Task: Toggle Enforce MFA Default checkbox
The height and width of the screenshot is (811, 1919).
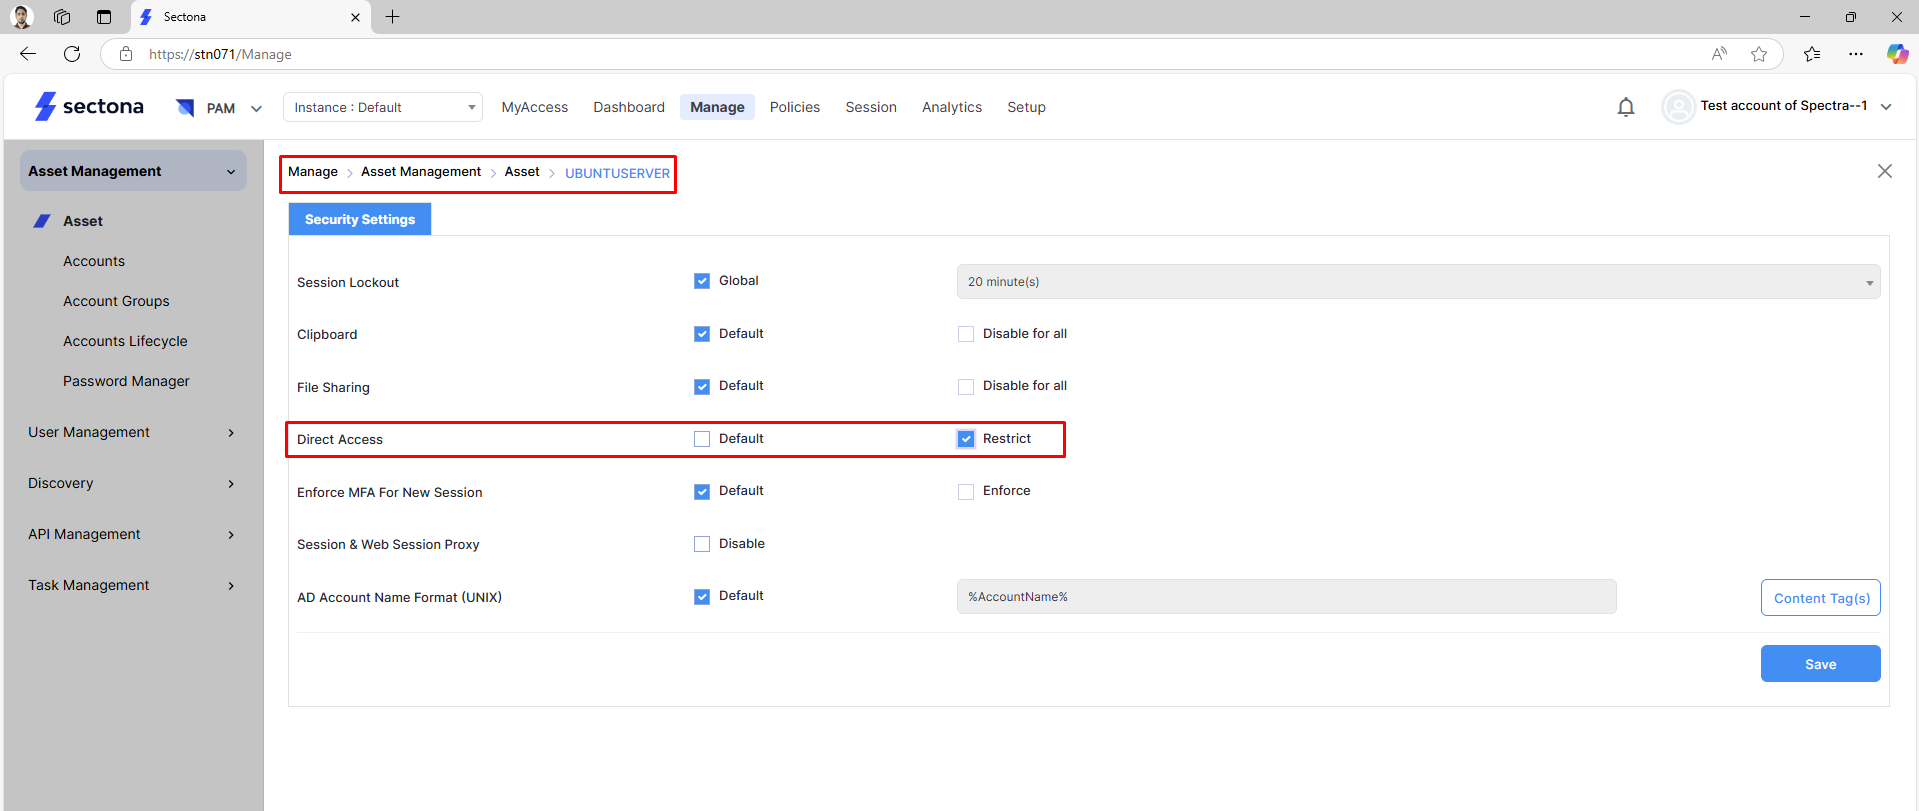Action: 702,491
